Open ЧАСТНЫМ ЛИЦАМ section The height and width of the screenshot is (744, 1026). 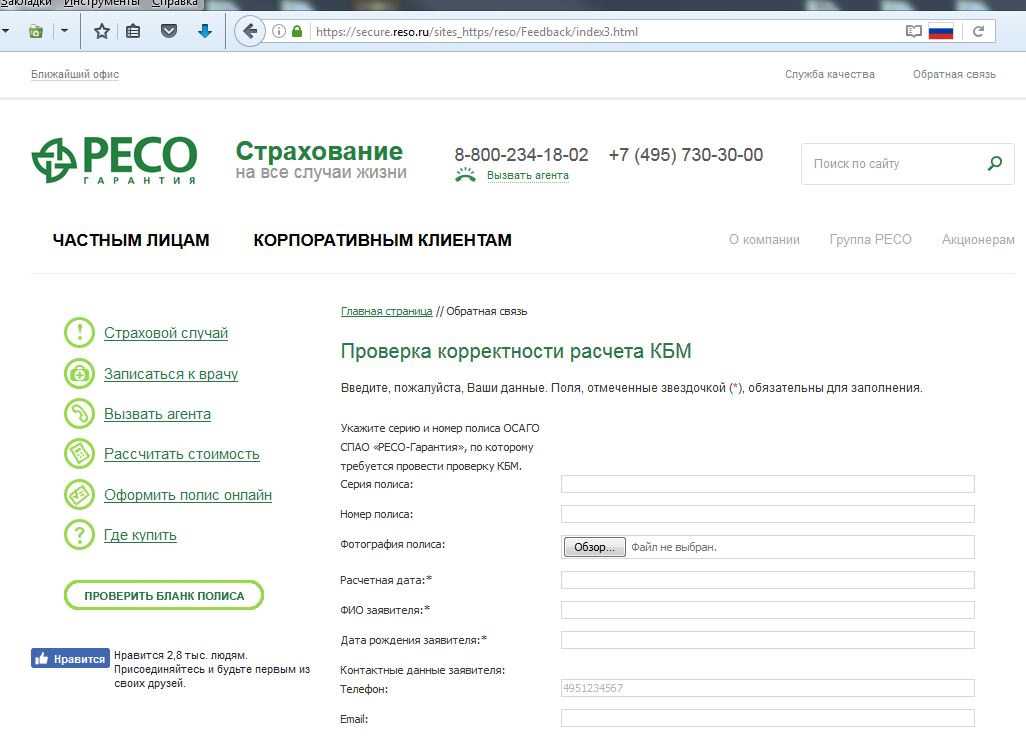click(131, 240)
